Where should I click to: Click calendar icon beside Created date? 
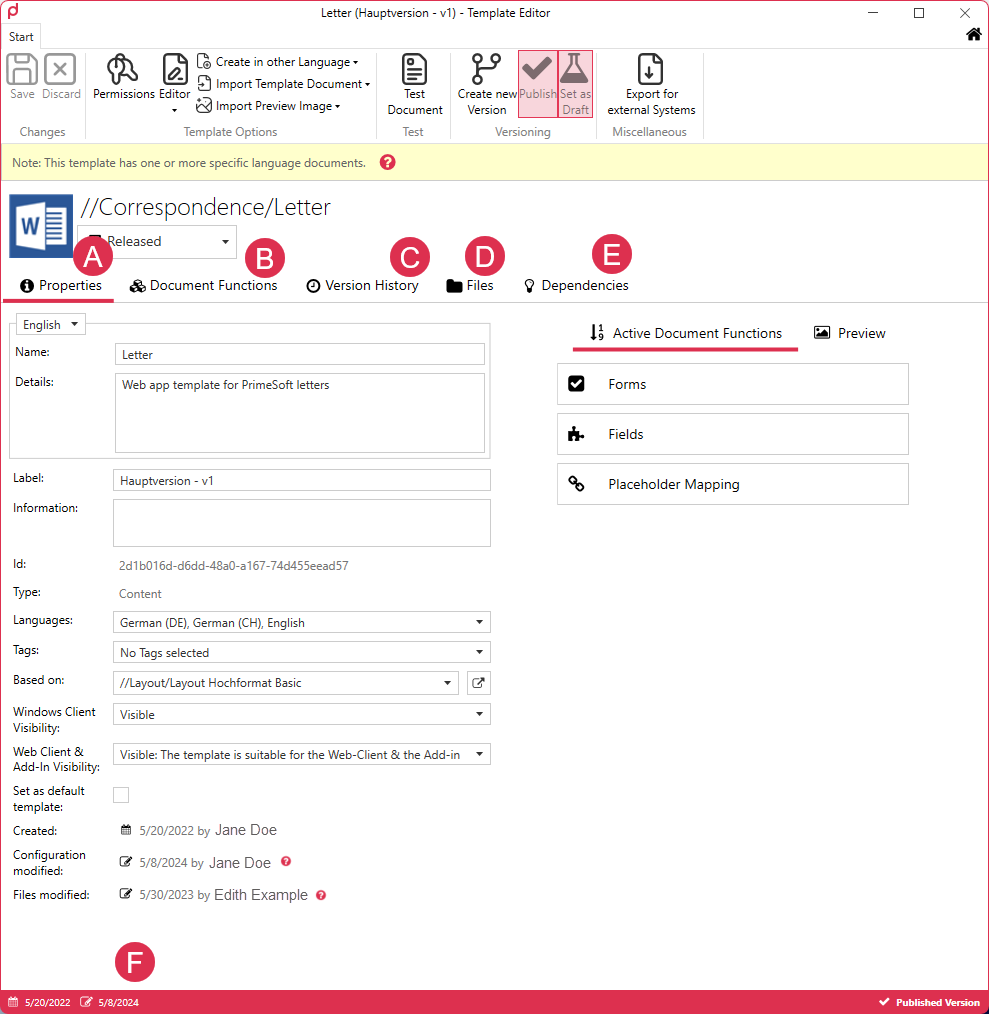pos(126,830)
